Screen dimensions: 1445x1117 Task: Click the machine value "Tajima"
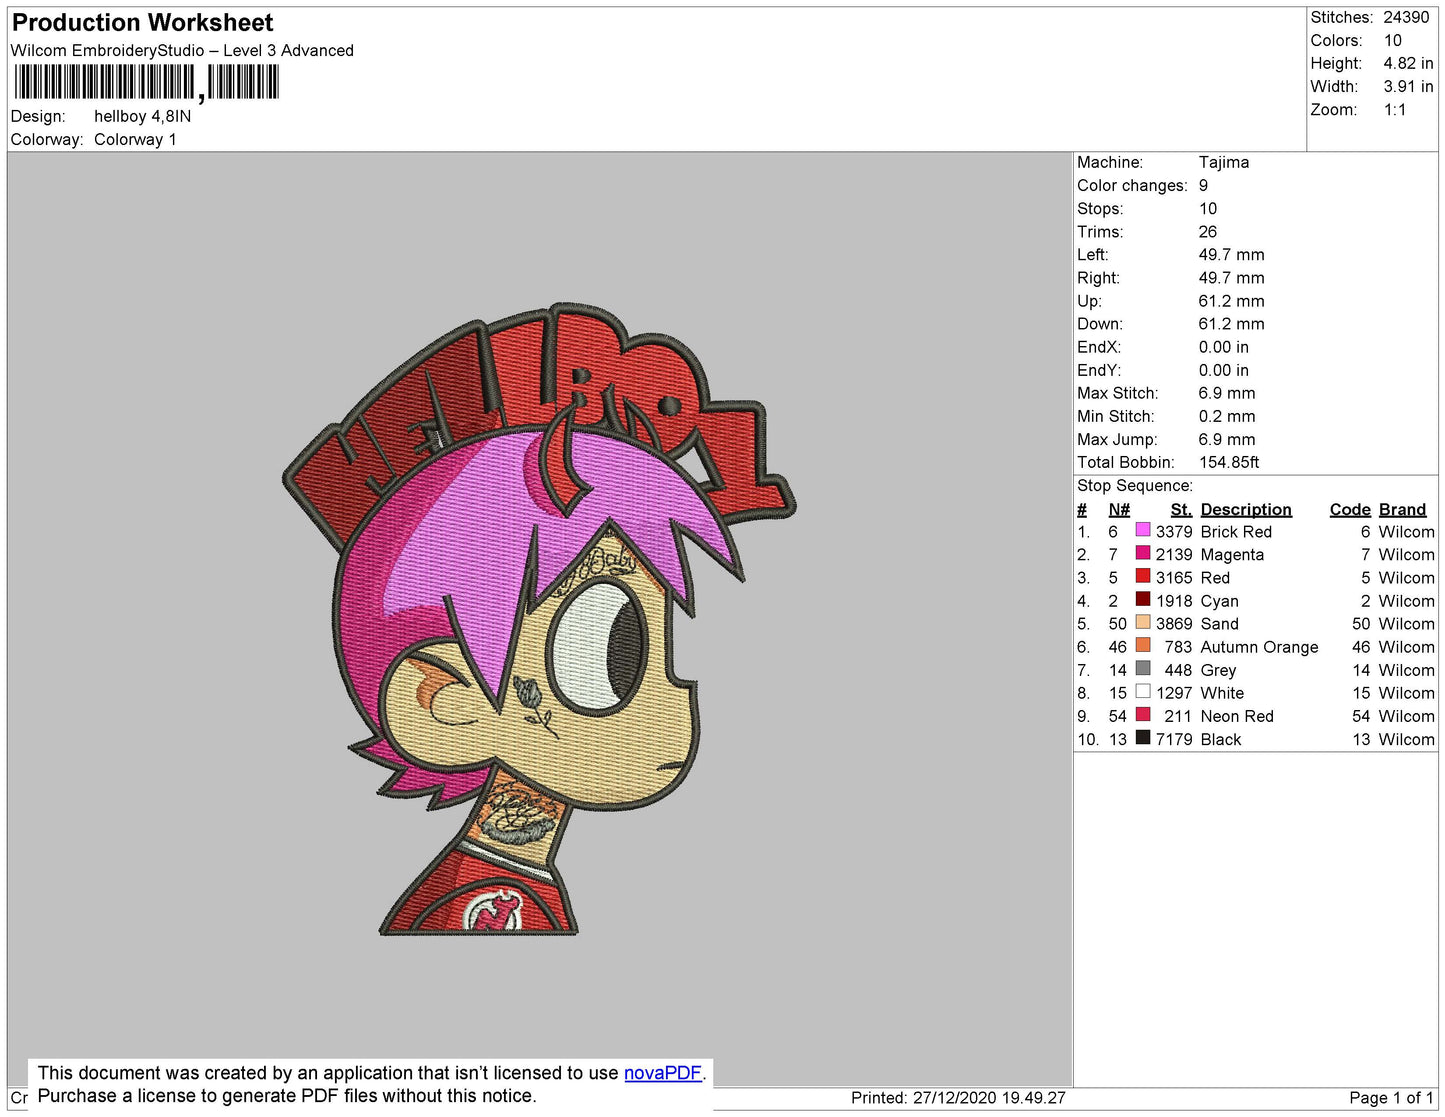[1224, 162]
